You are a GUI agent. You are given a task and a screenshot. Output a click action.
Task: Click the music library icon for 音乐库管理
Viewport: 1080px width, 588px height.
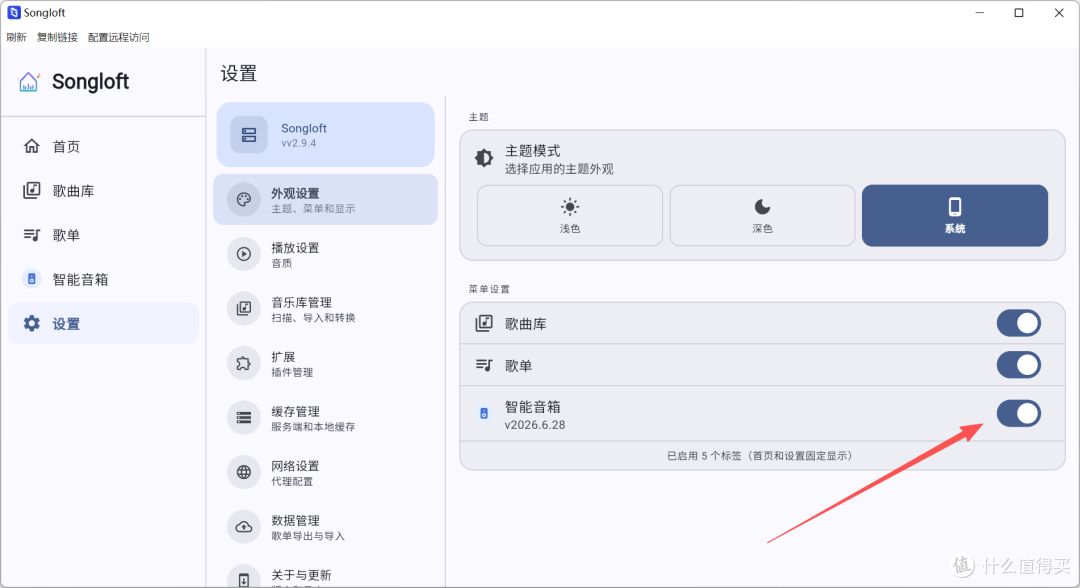(x=244, y=308)
